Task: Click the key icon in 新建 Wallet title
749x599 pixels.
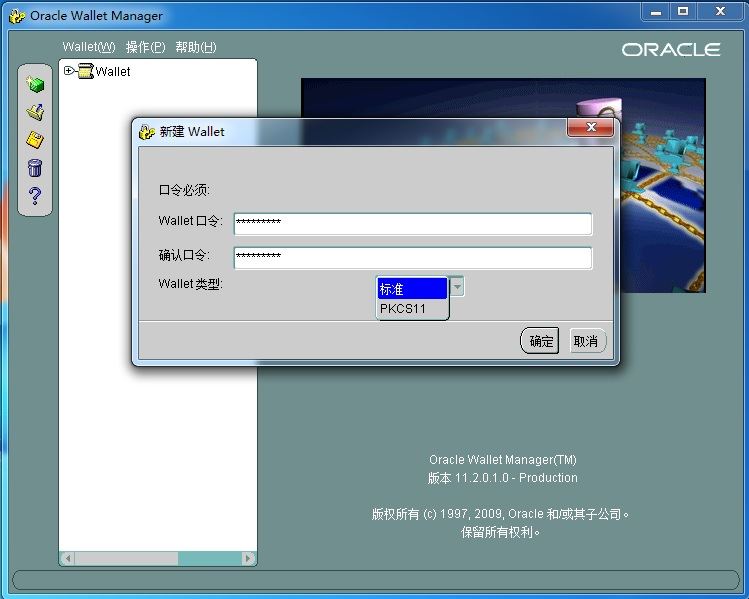Action: coord(147,132)
